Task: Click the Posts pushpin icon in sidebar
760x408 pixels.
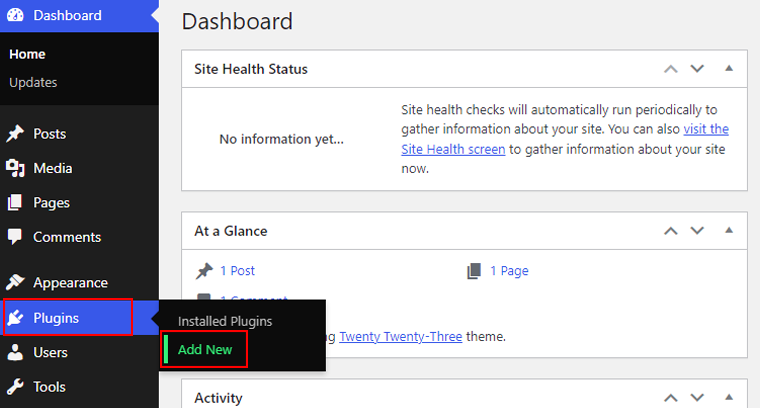Action: coord(15,134)
